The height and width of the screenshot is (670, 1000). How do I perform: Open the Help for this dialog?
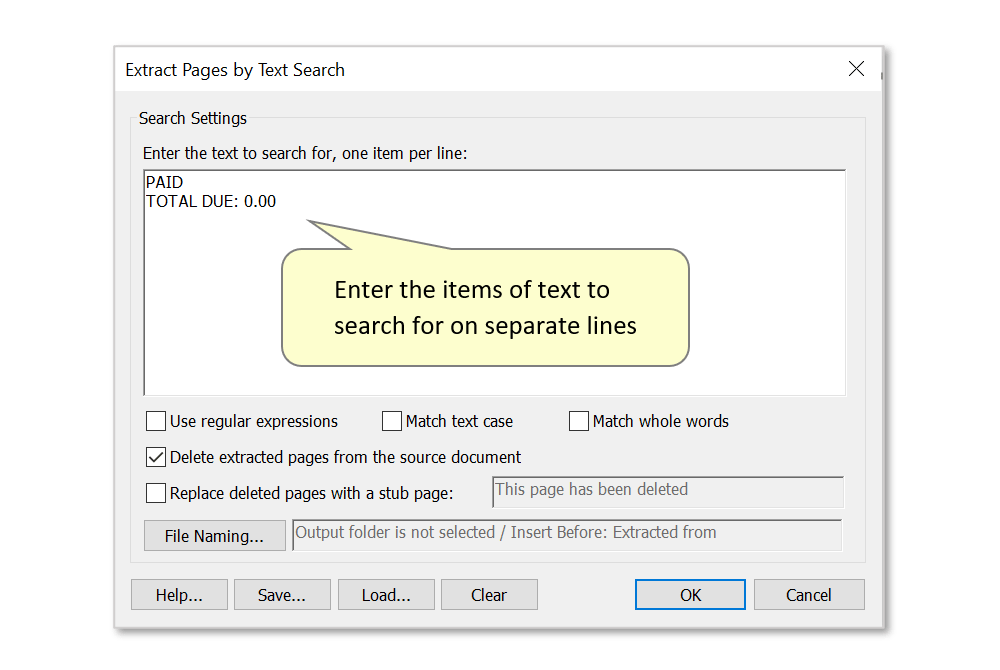pyautogui.click(x=179, y=594)
